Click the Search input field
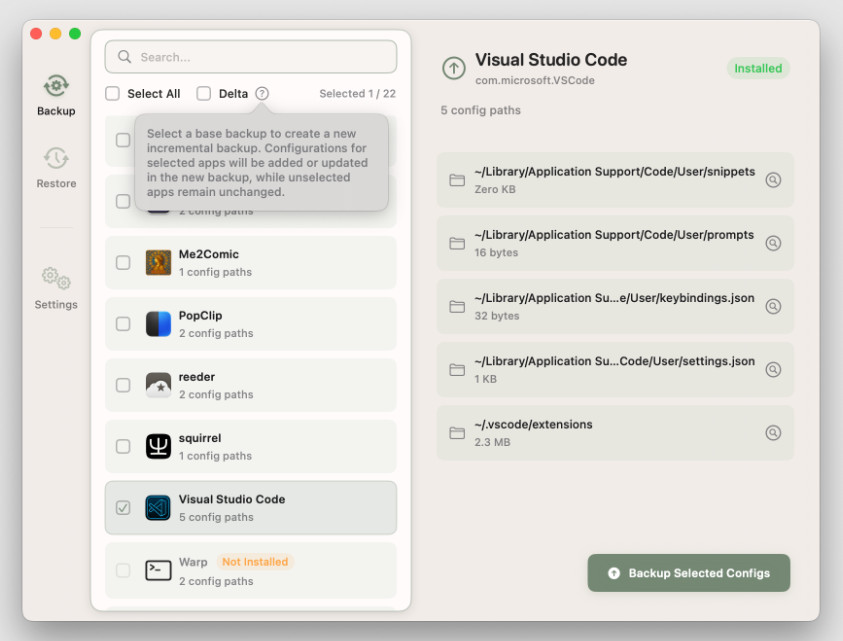The width and height of the screenshot is (843, 641). coord(251,57)
